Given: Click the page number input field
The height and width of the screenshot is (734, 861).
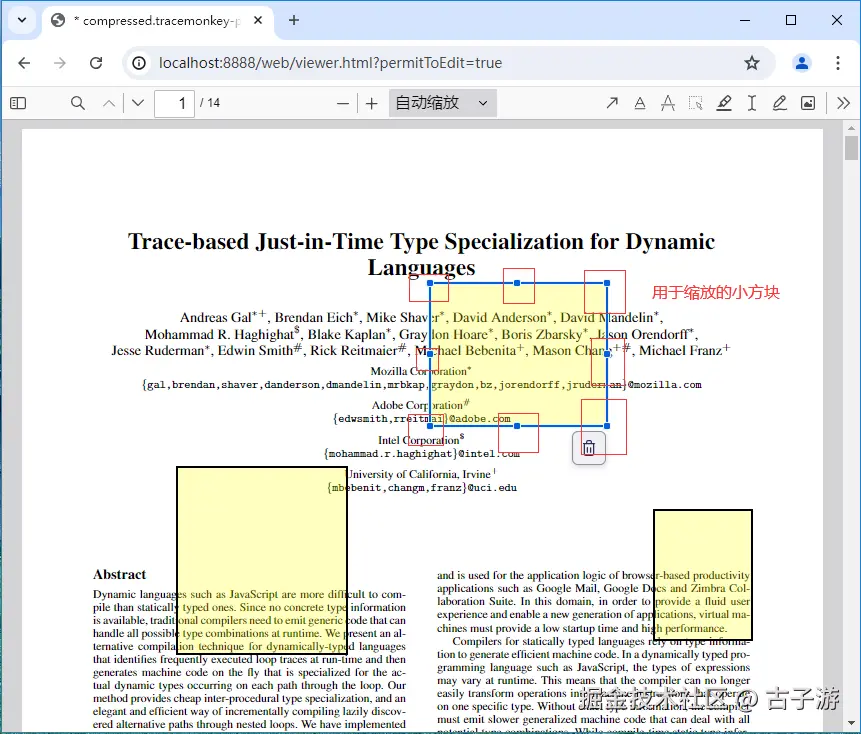Looking at the screenshot, I should tap(175, 103).
